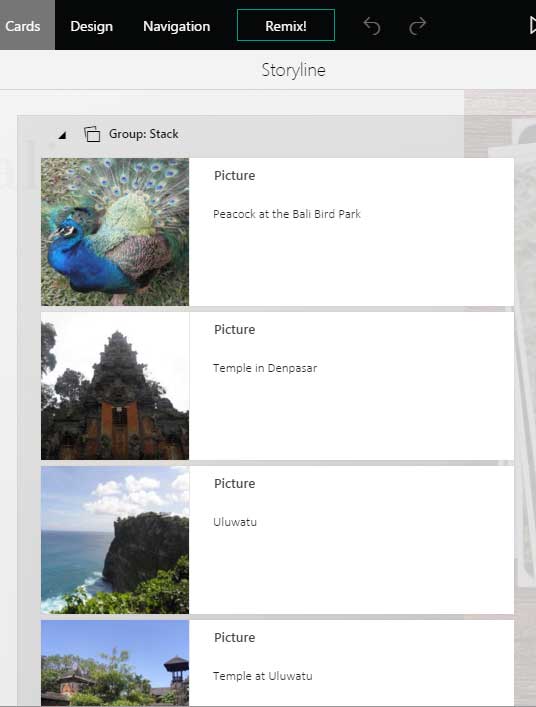Collapse the Group: Stack section
This screenshot has width=536, height=707.
tap(62, 135)
